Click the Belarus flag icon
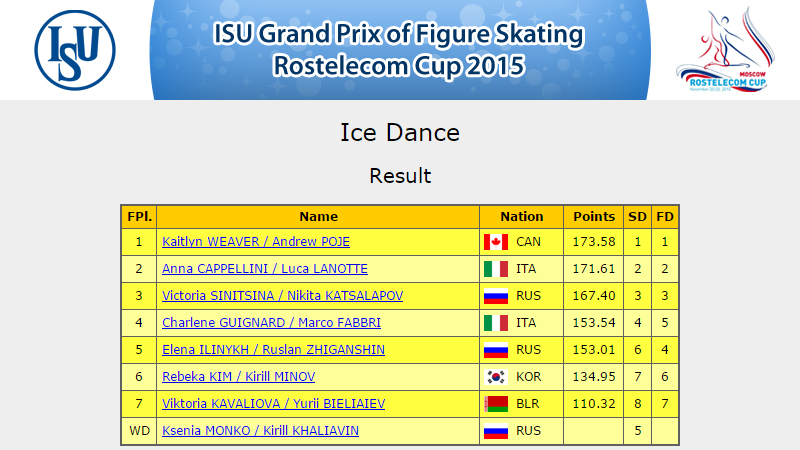Screen dimensions: 800x450 point(496,404)
